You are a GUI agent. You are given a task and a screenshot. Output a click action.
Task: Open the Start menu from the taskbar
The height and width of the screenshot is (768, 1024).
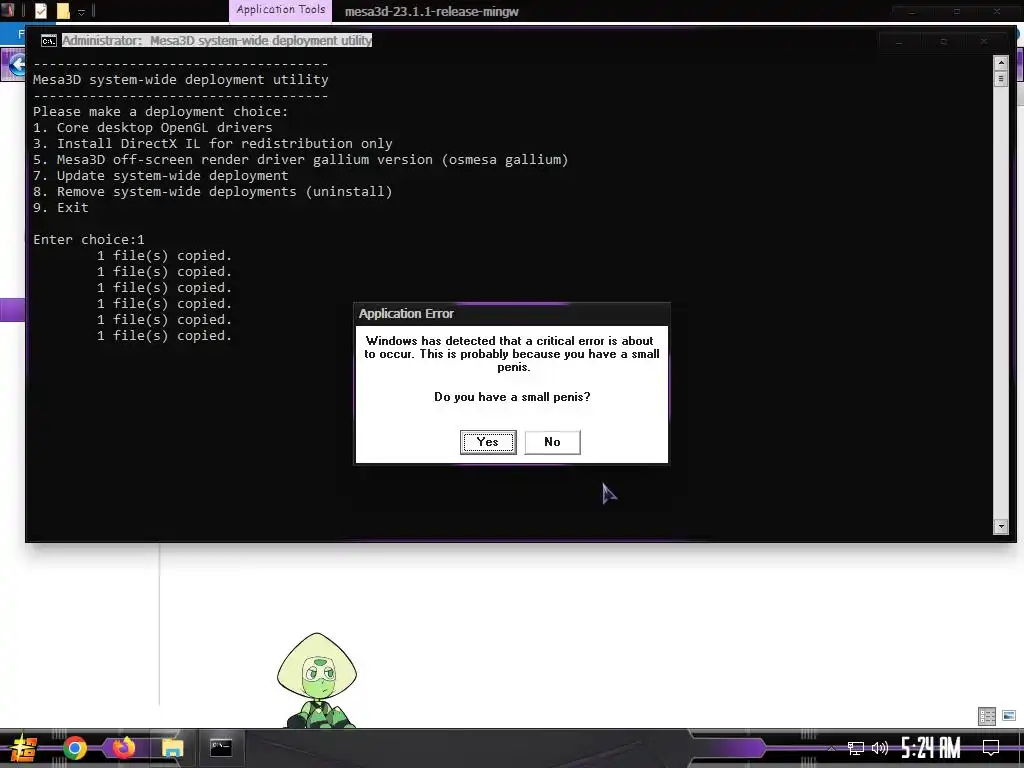point(22,748)
